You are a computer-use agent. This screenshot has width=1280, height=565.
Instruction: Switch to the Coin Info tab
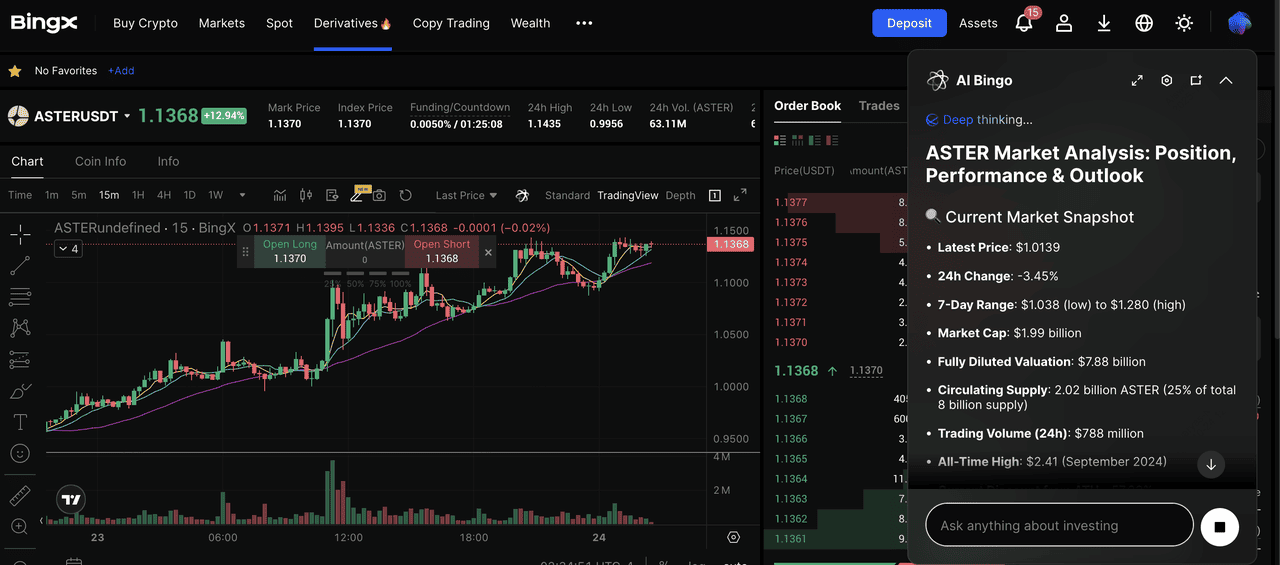click(x=100, y=161)
